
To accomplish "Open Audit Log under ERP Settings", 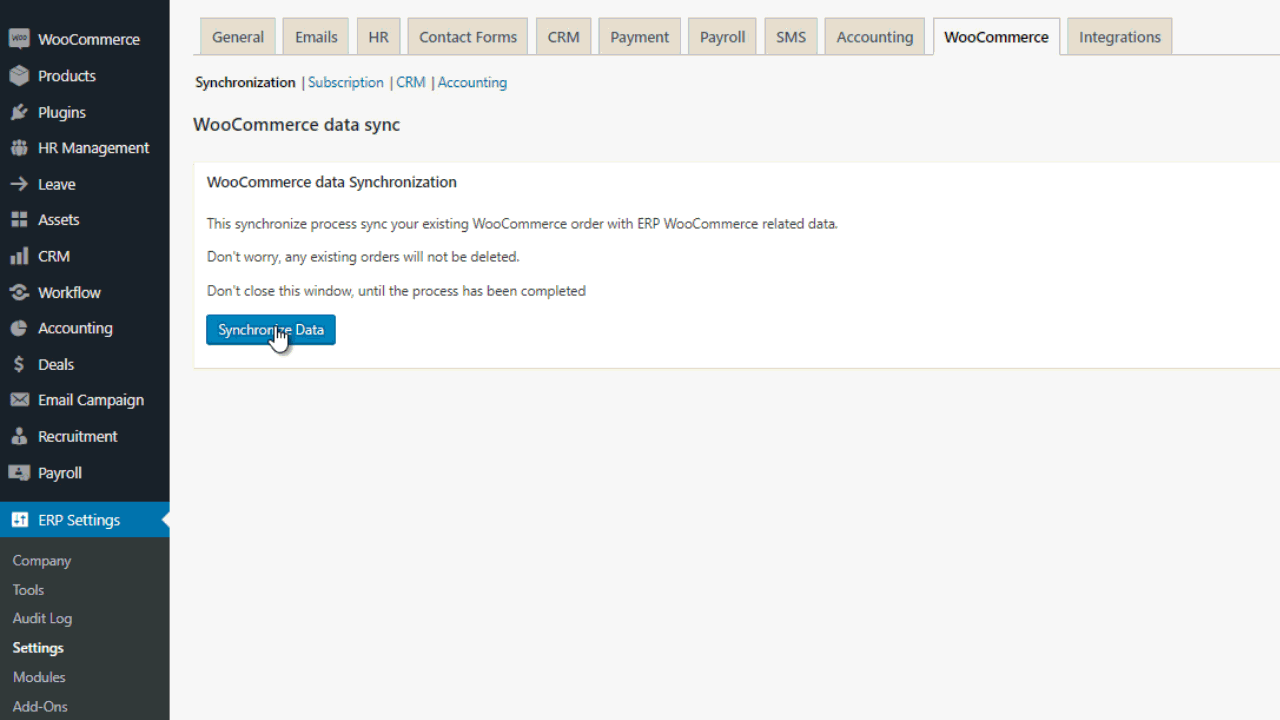I will click(x=42, y=619).
